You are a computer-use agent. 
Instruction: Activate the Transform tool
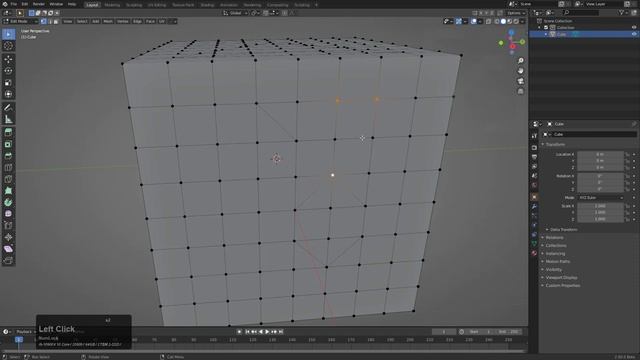pos(8,94)
